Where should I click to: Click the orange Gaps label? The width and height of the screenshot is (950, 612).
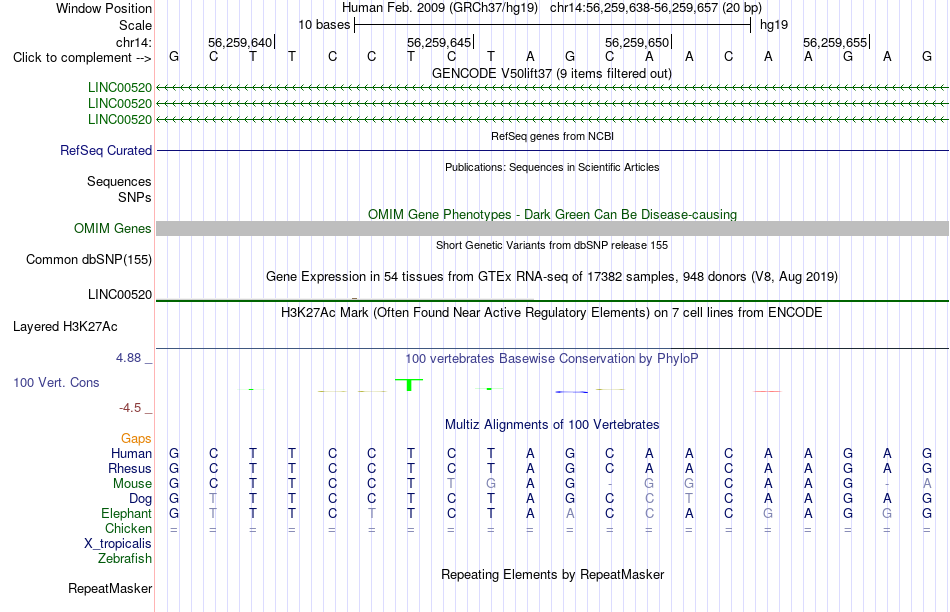136,438
